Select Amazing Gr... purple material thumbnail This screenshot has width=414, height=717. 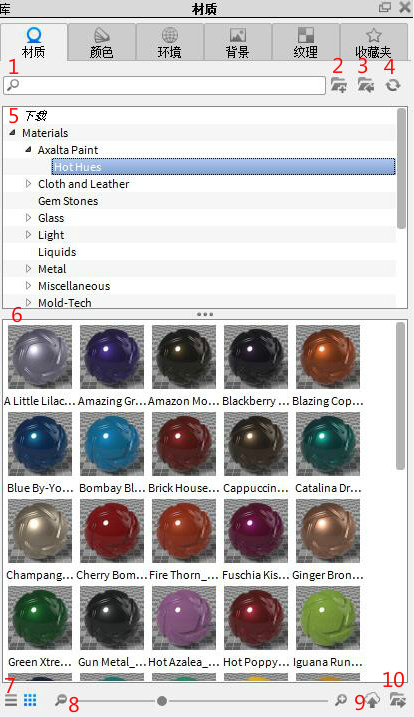coord(112,357)
